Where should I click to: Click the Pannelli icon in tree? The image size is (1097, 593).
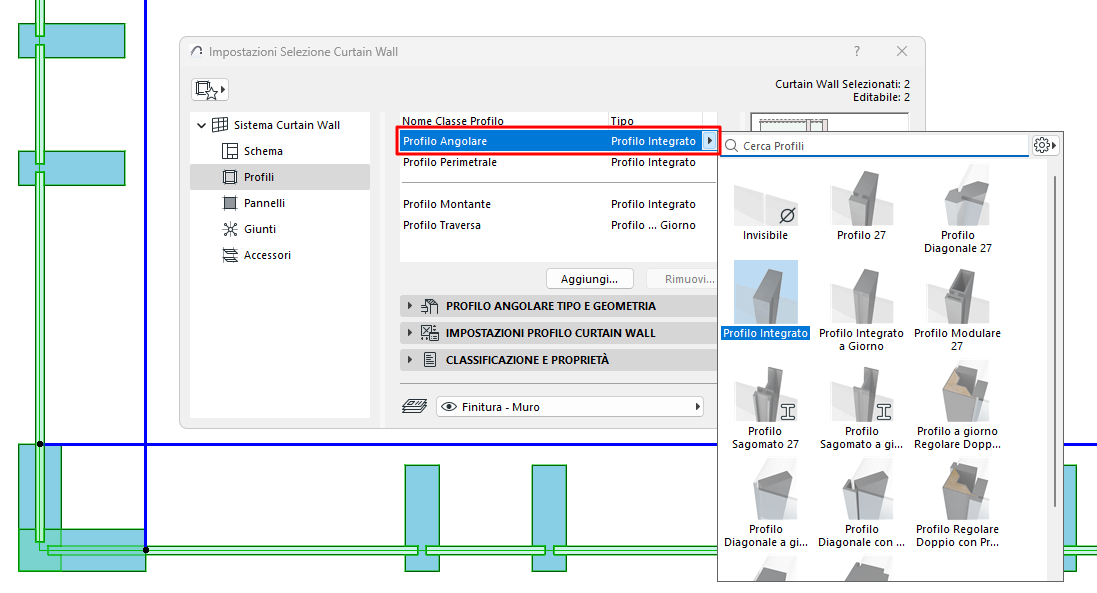click(x=229, y=203)
